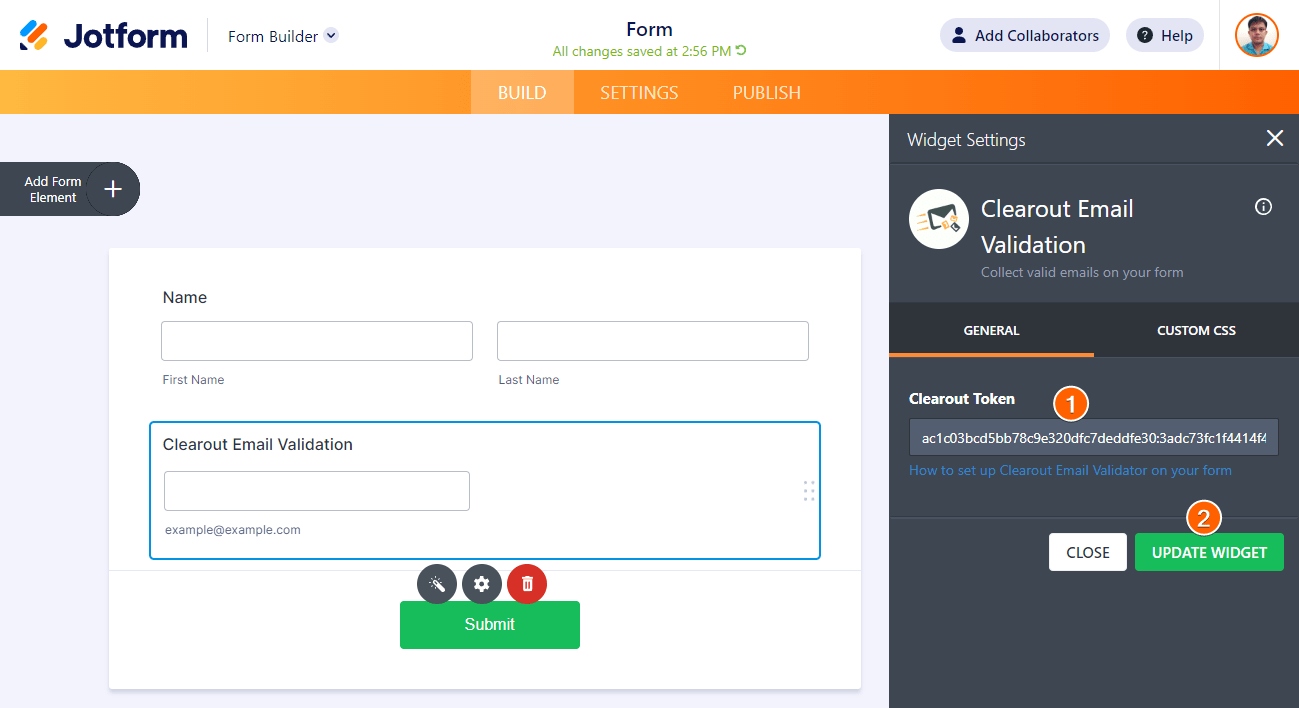Click the Clearout Email Validation field label
This screenshot has width=1299, height=708.
(258, 444)
